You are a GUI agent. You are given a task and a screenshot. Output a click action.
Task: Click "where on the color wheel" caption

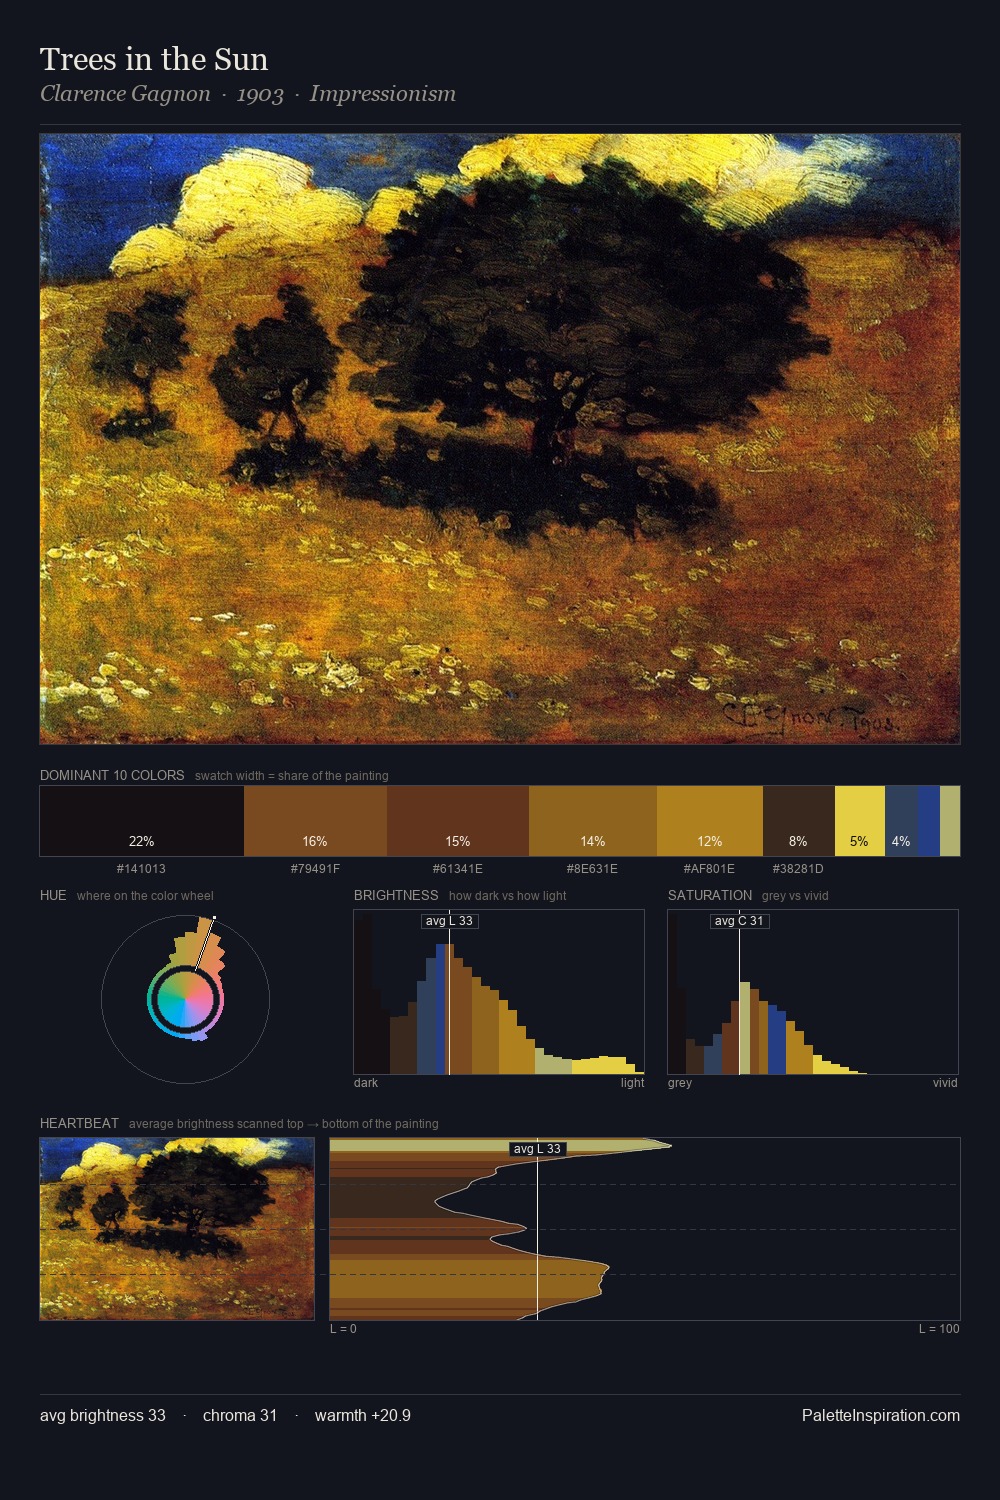(x=145, y=896)
